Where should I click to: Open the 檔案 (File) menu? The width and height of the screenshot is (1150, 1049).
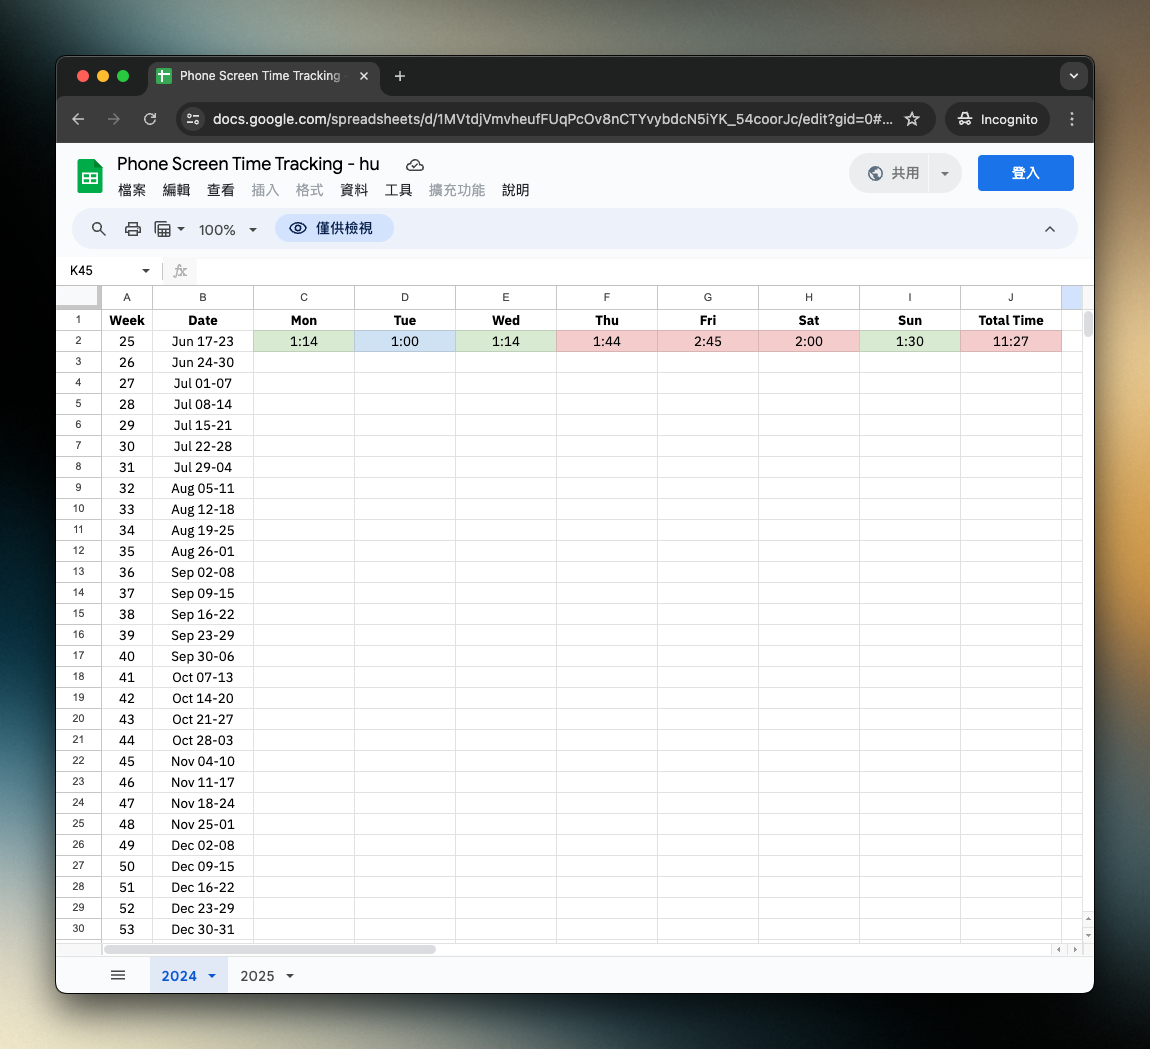point(132,190)
